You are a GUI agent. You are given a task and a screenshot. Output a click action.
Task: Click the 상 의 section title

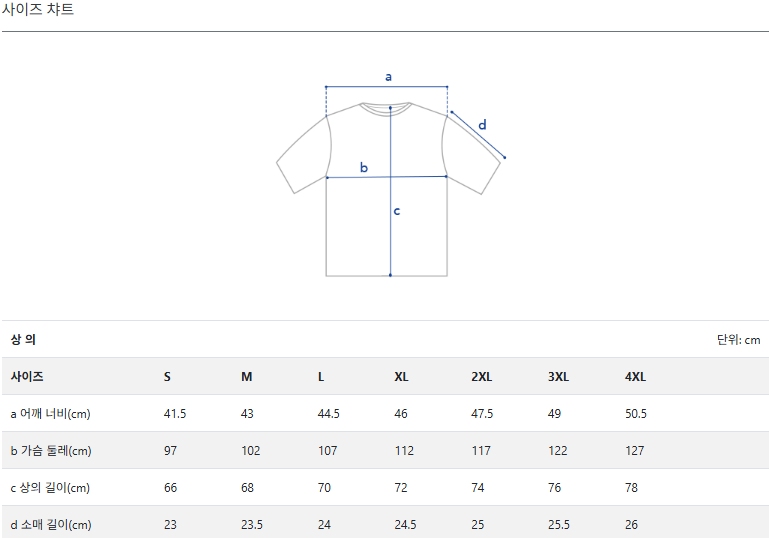point(24,340)
